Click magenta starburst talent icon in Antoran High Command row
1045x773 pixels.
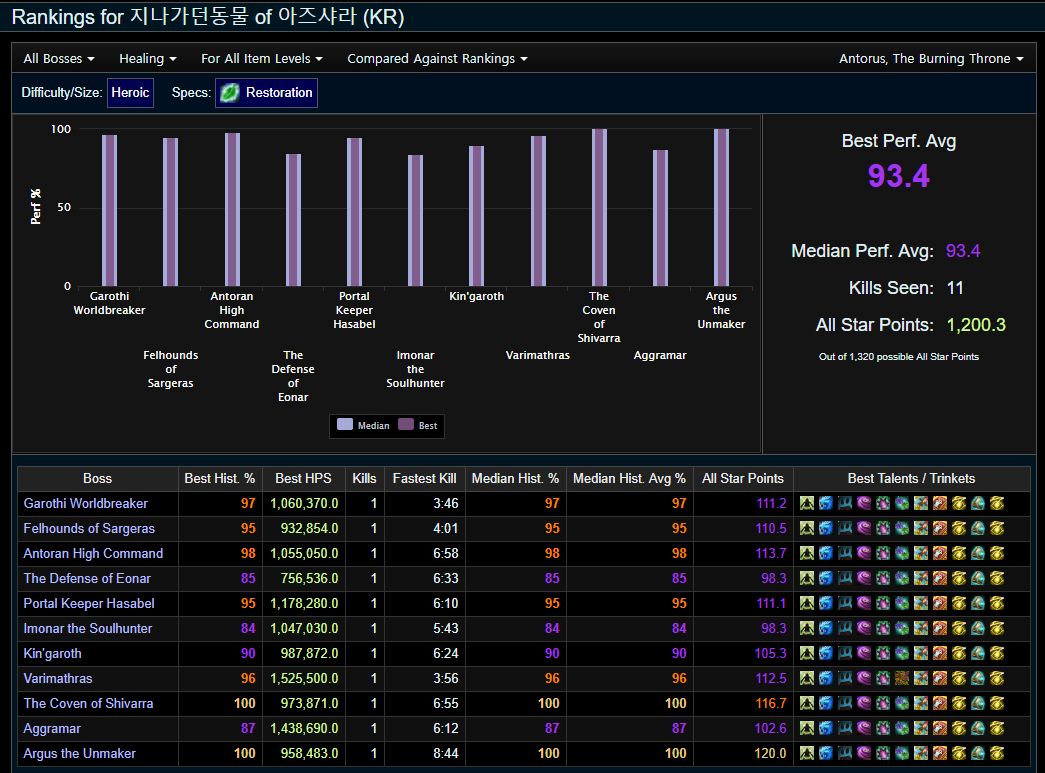coord(883,553)
